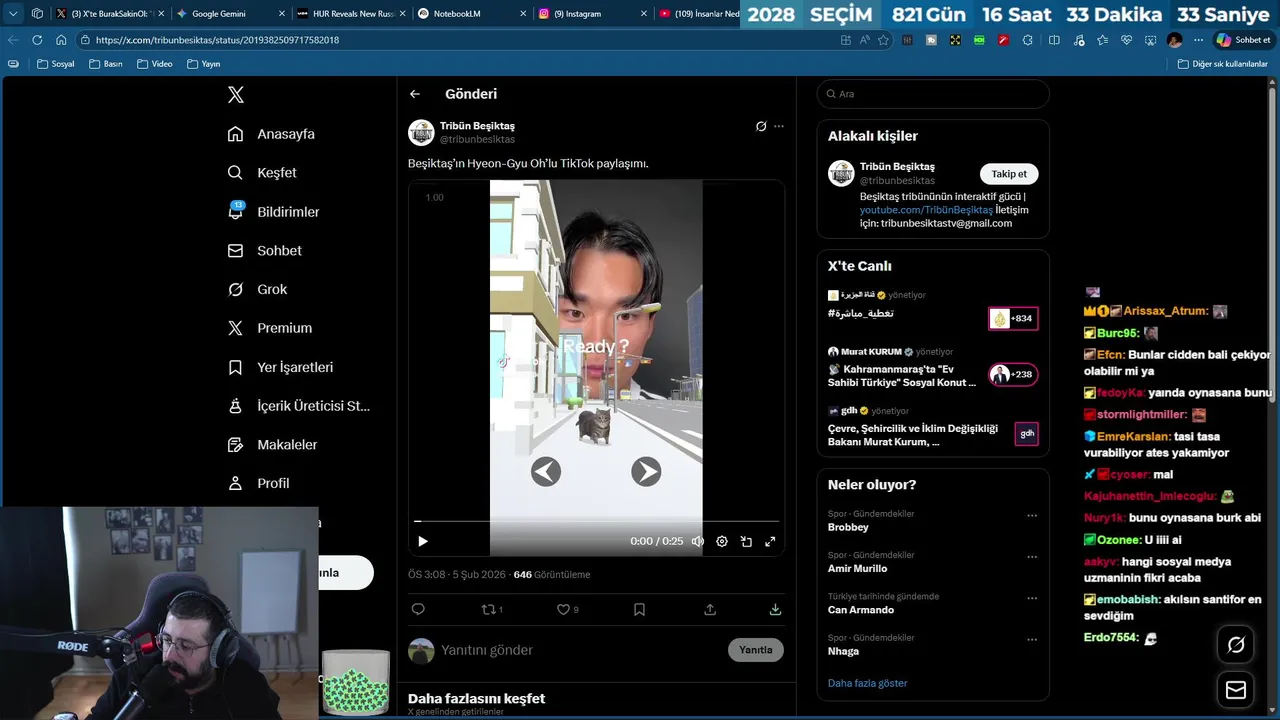Switch to Instagram tab
The width and height of the screenshot is (1280, 720).
pyautogui.click(x=590, y=14)
